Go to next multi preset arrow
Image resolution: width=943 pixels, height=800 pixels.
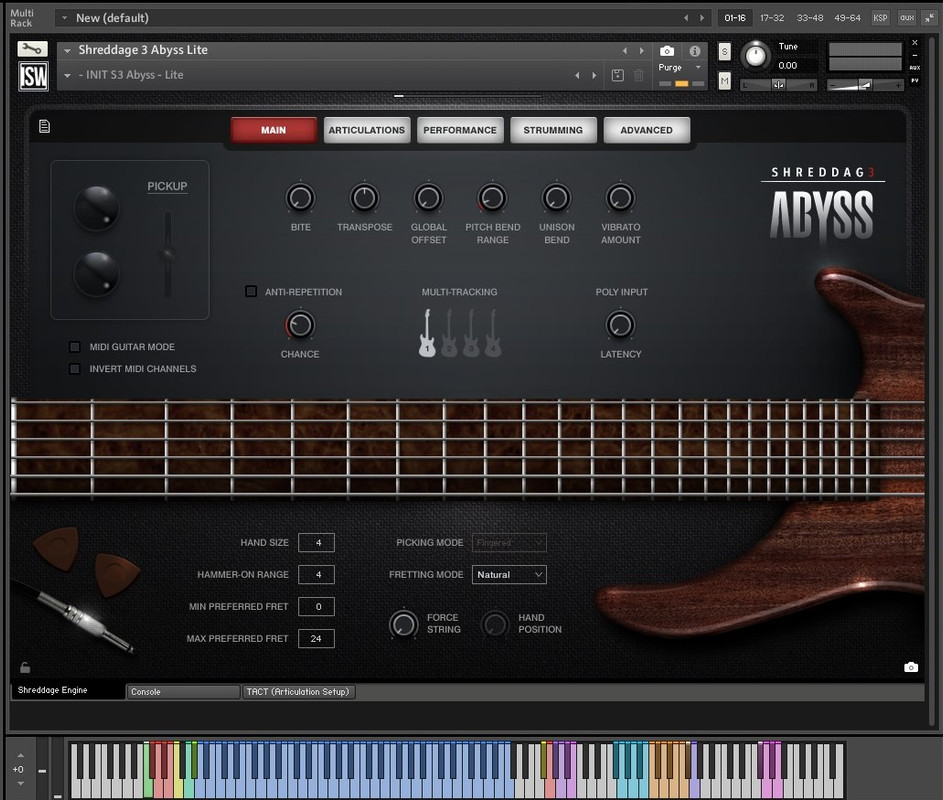tap(702, 18)
